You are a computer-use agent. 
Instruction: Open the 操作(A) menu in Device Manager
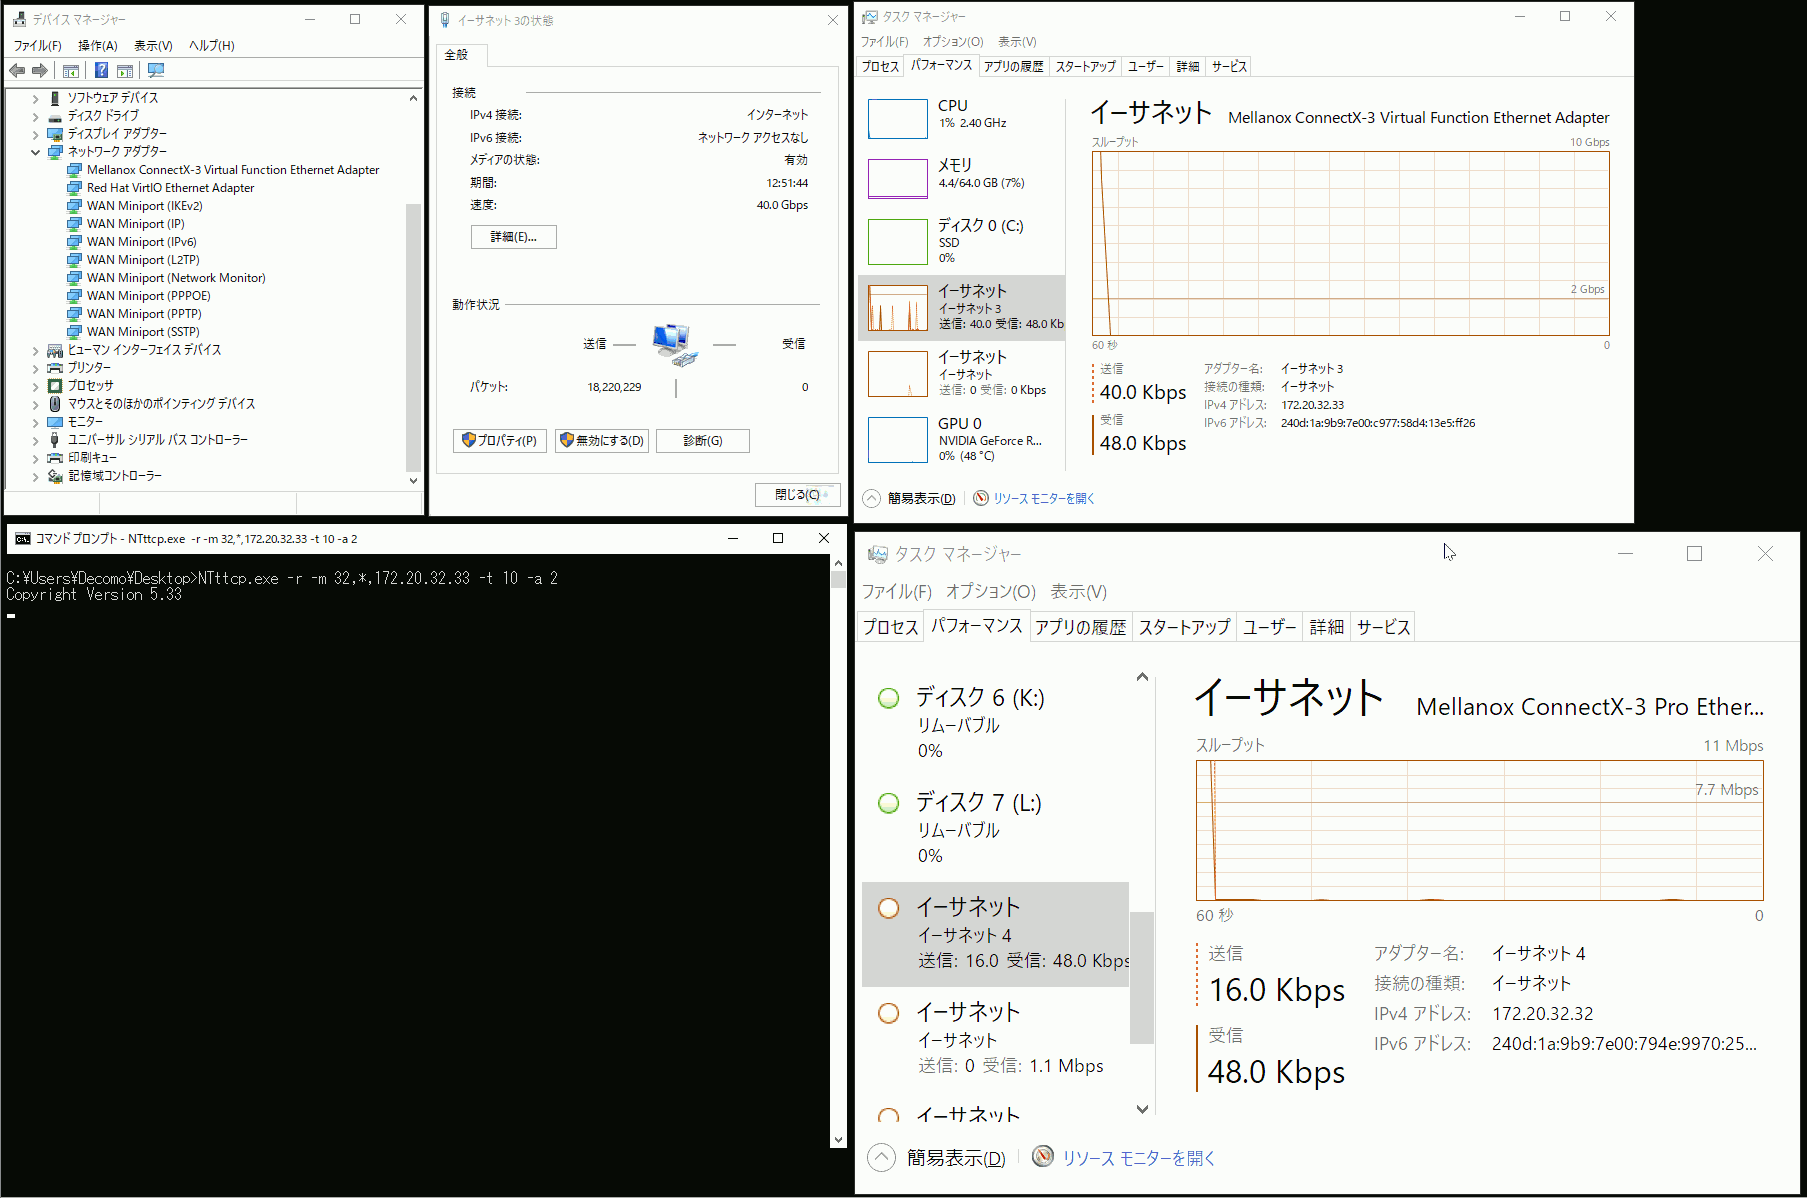[97, 45]
